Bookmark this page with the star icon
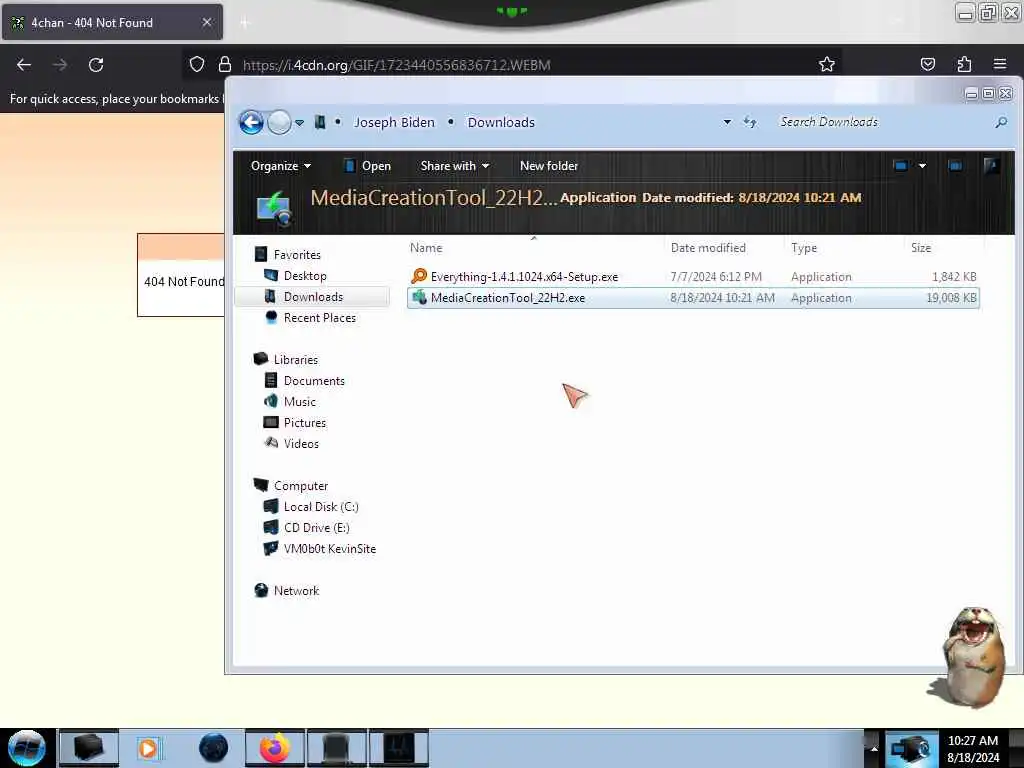1024x768 pixels. 827,64
